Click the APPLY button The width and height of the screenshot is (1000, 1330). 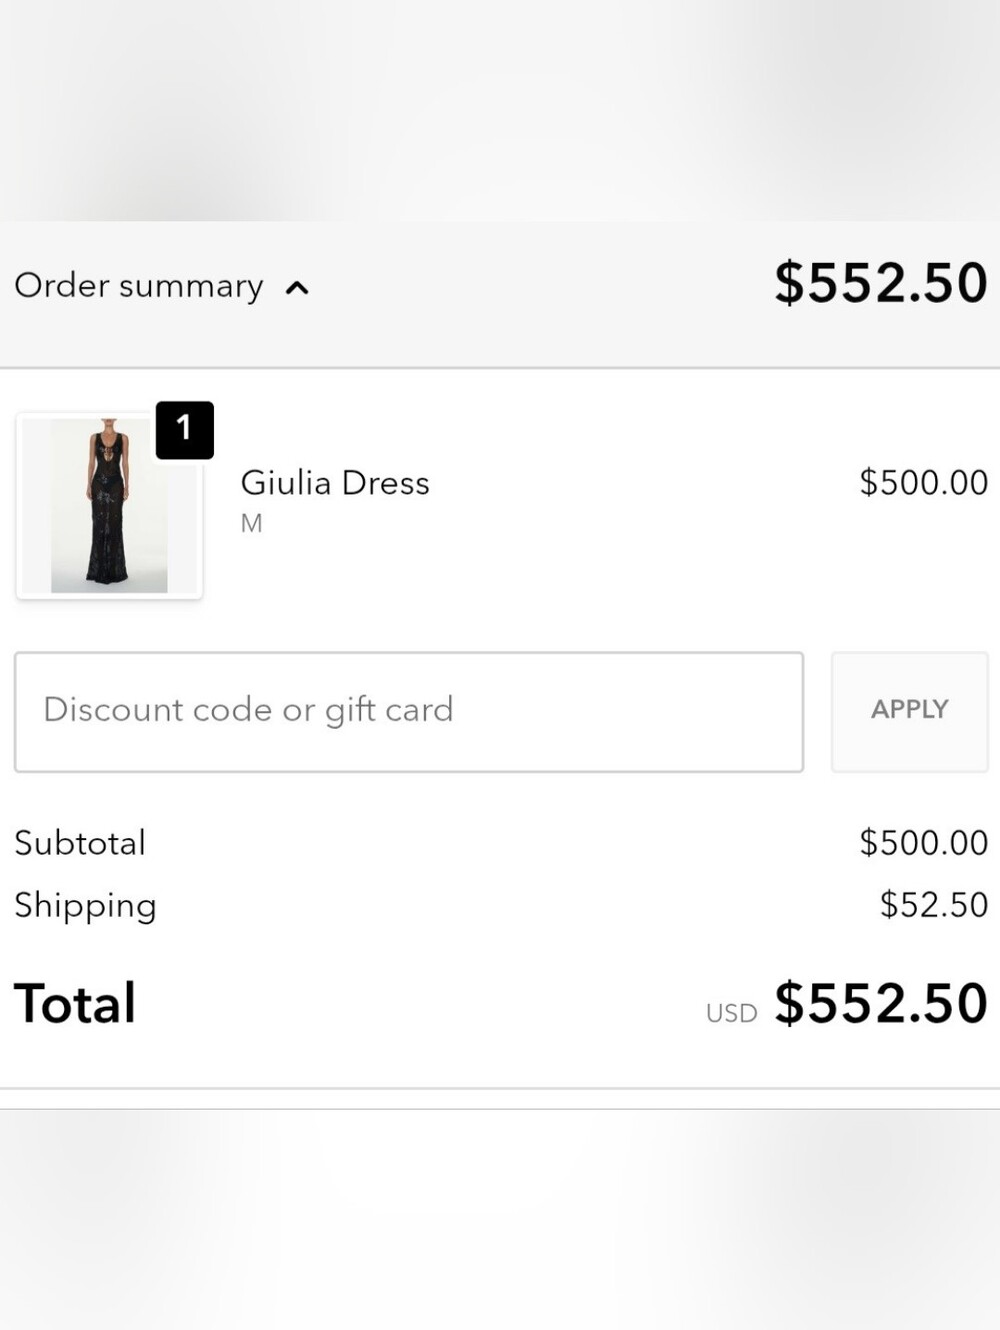[x=910, y=712]
